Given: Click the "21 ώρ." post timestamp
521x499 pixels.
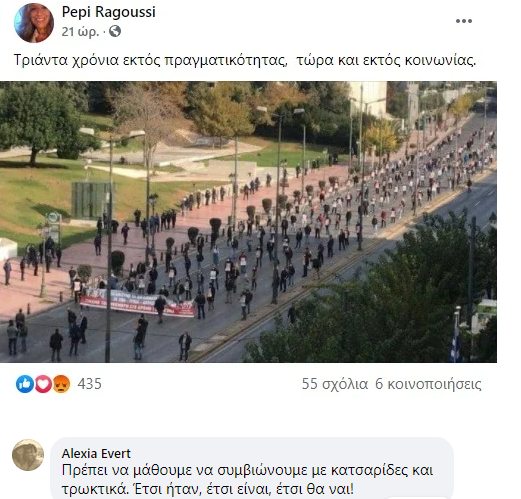Looking at the screenshot, I should coord(80,32).
